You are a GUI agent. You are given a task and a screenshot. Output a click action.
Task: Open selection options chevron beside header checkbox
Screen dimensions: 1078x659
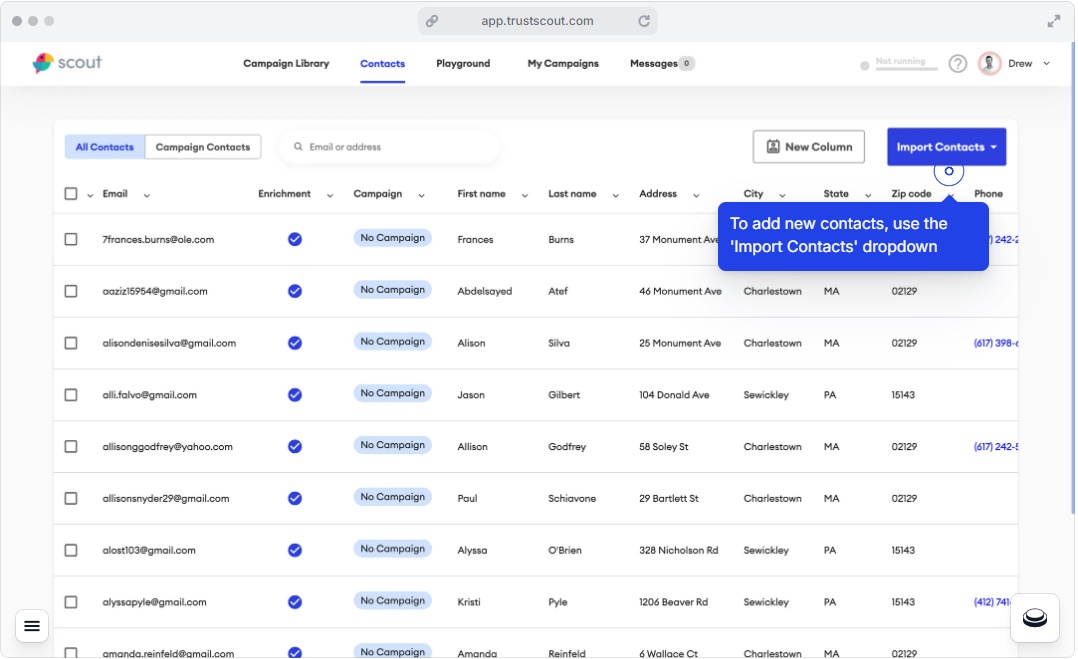(x=90, y=196)
